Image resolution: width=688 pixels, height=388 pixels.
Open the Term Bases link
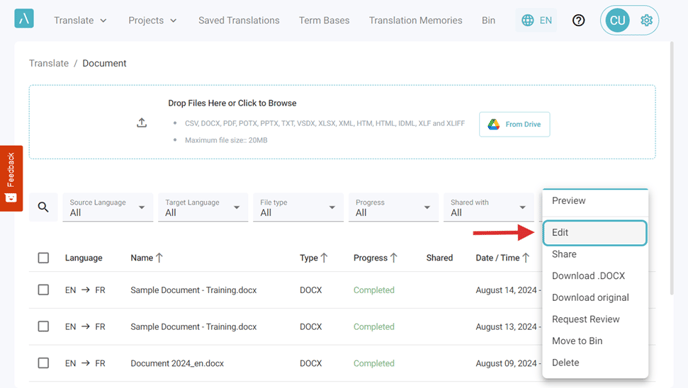324,20
